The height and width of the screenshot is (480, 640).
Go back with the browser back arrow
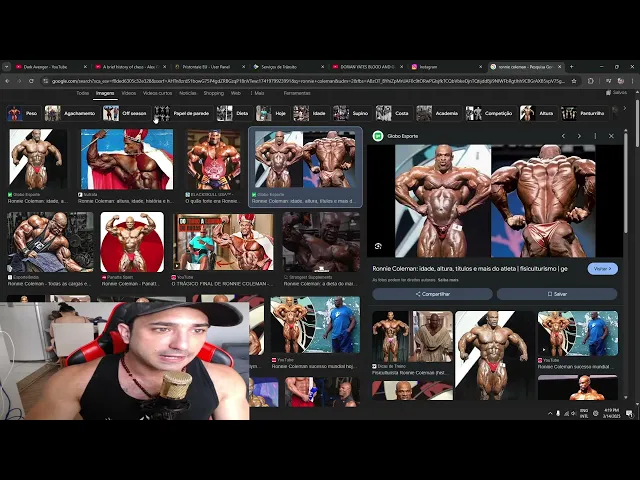pos(7,81)
